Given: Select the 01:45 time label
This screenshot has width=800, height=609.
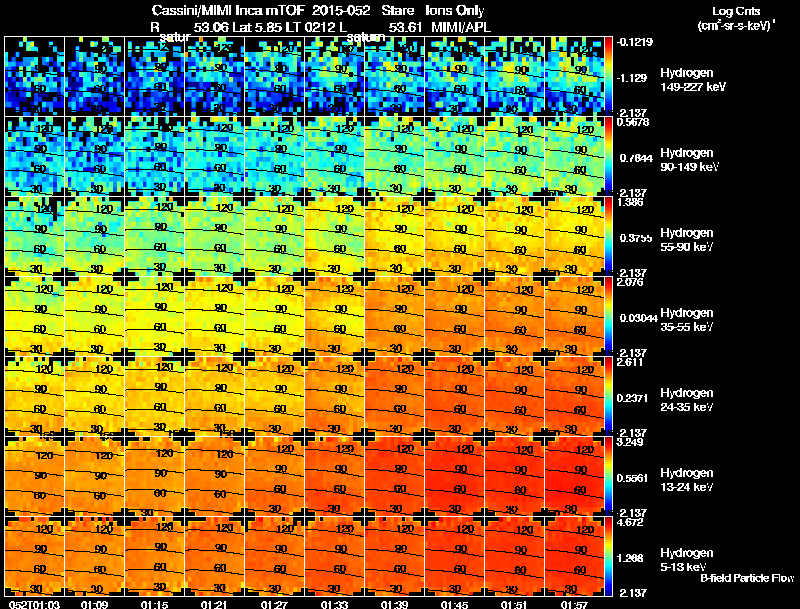Looking at the screenshot, I should point(455,604).
